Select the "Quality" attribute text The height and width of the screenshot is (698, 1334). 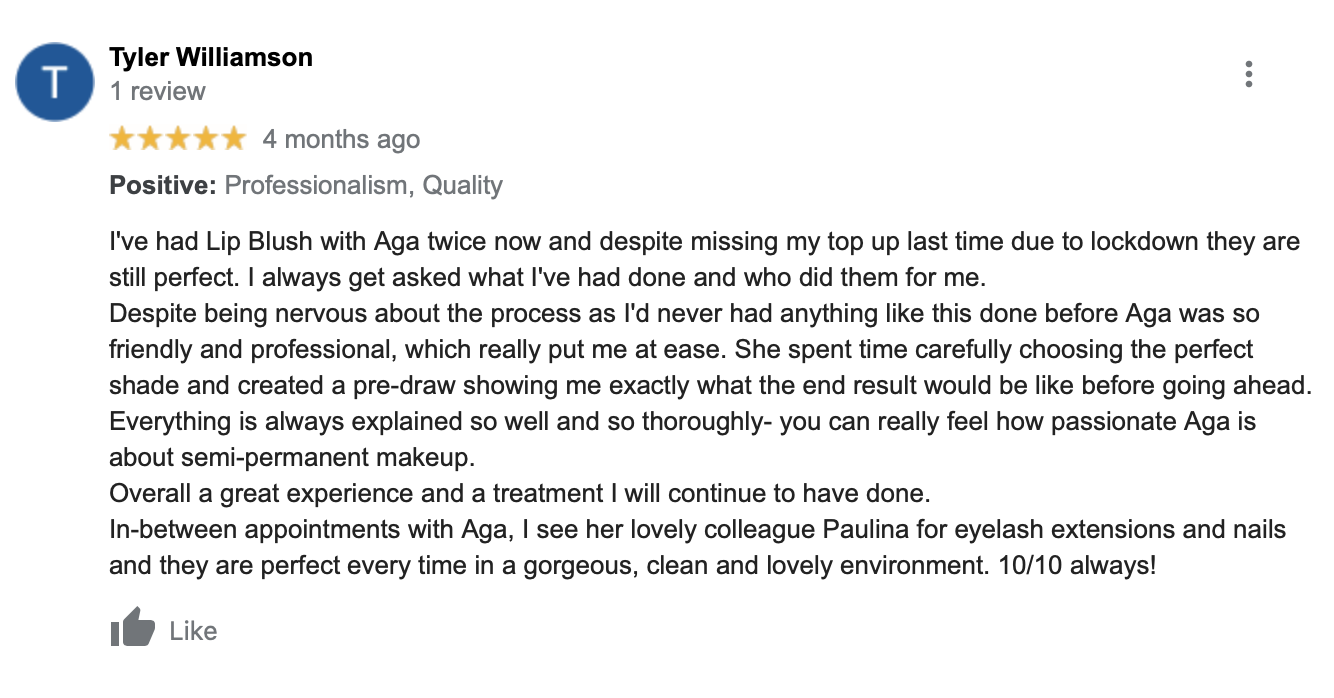pyautogui.click(x=462, y=186)
